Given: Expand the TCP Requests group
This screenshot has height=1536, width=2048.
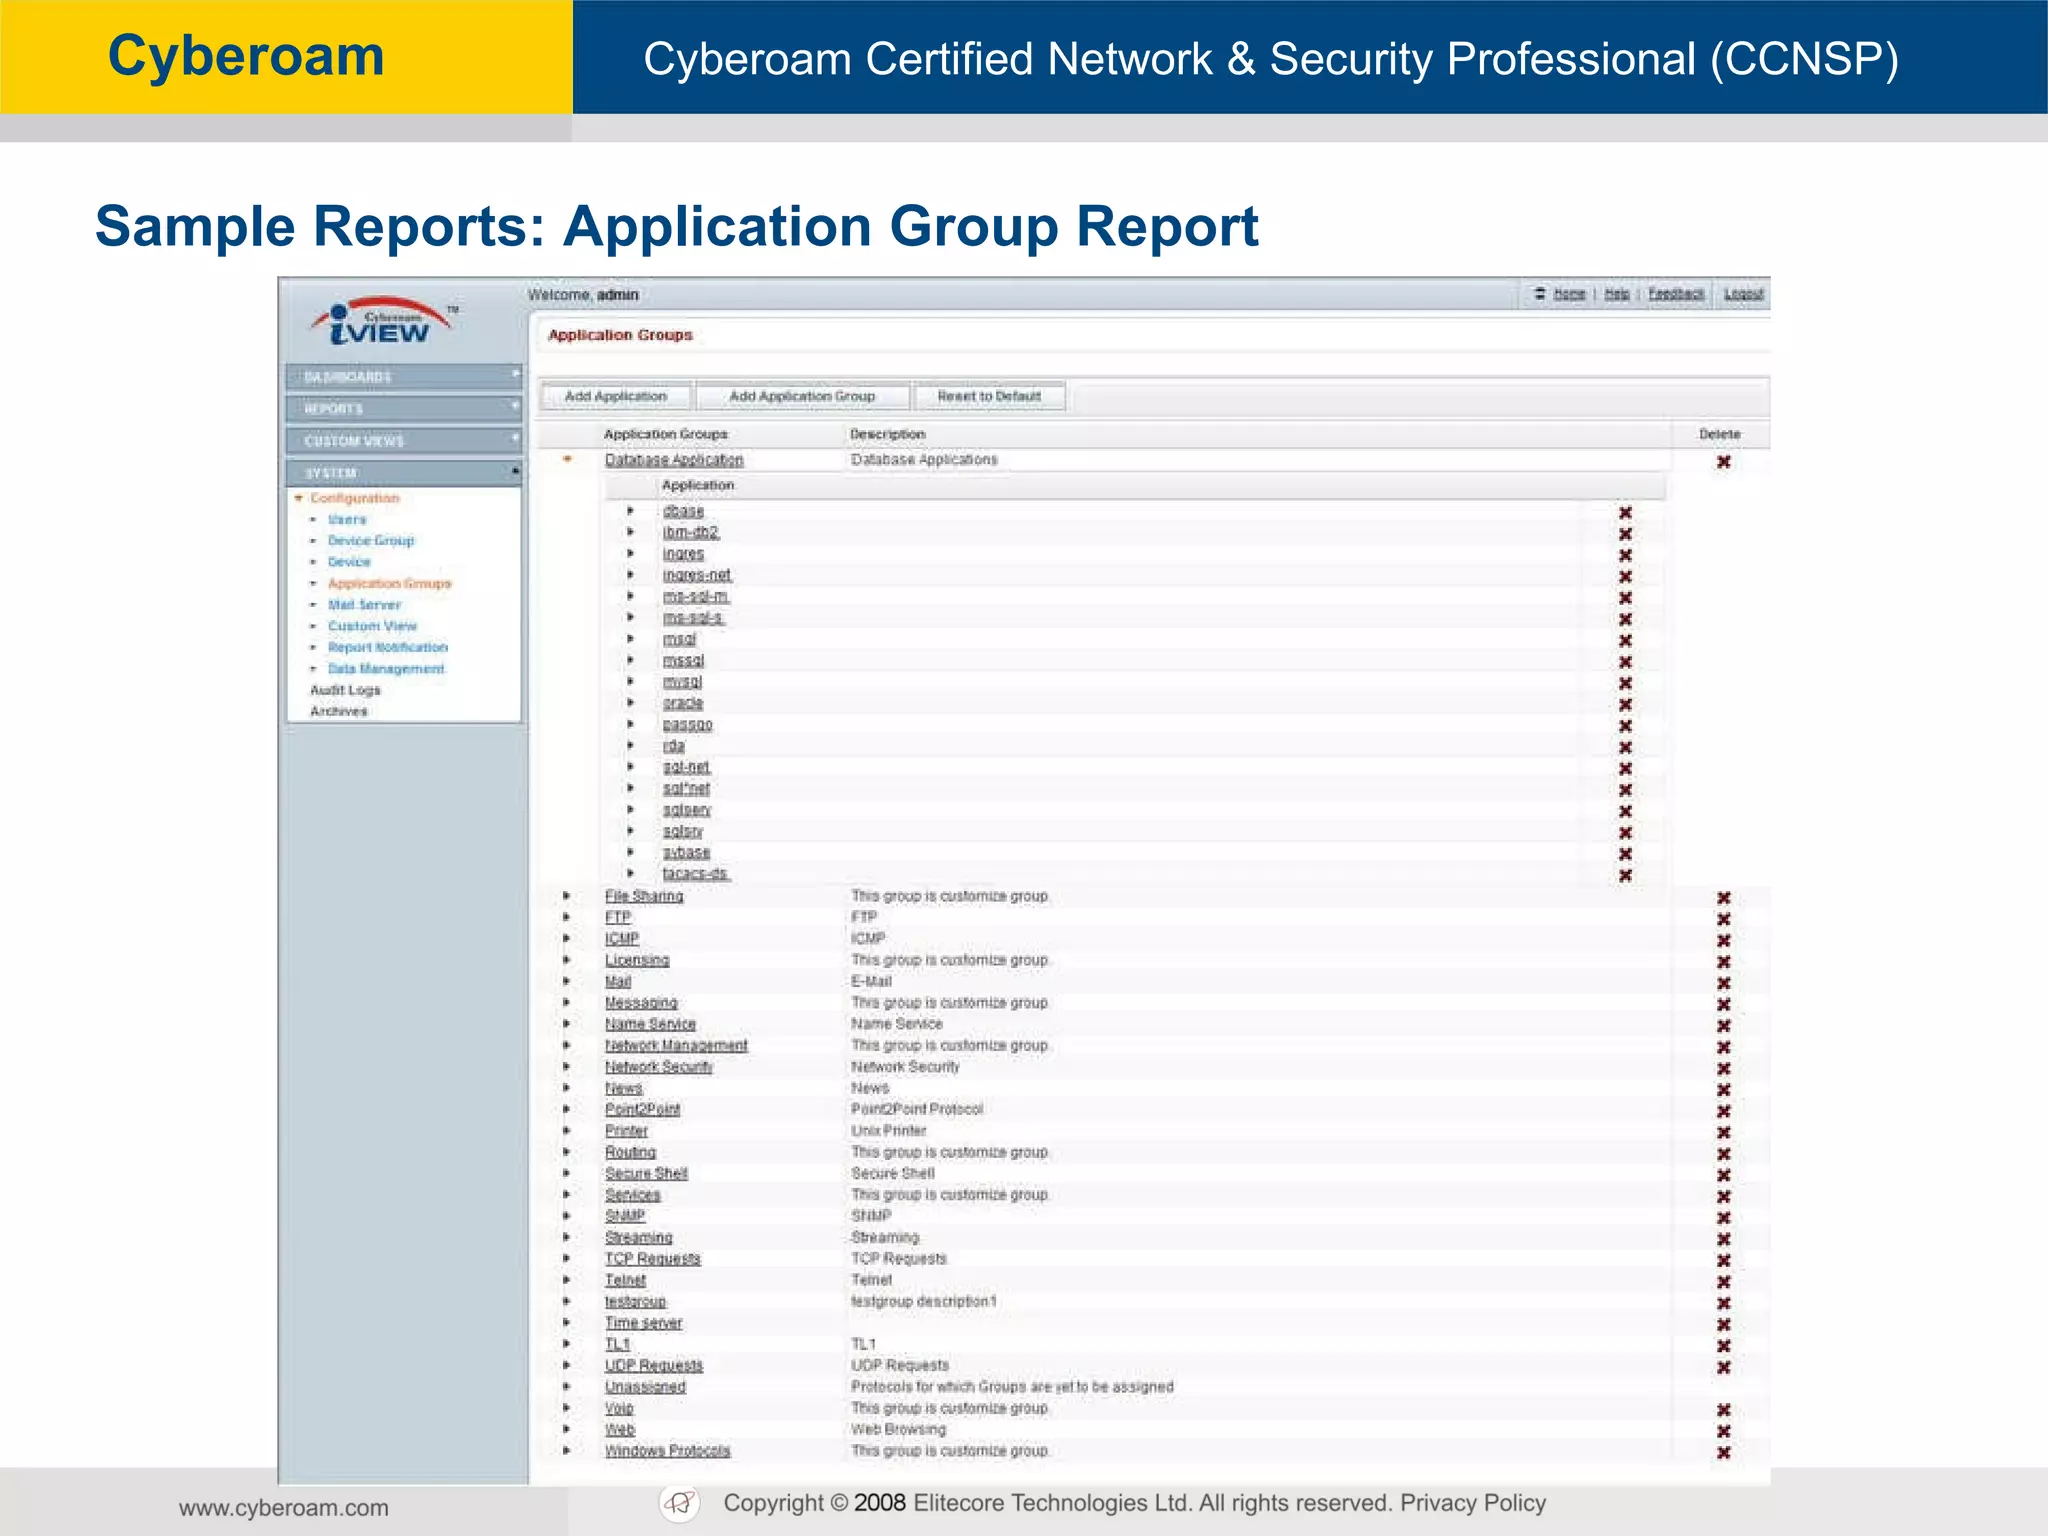Looking at the screenshot, I should [567, 1258].
